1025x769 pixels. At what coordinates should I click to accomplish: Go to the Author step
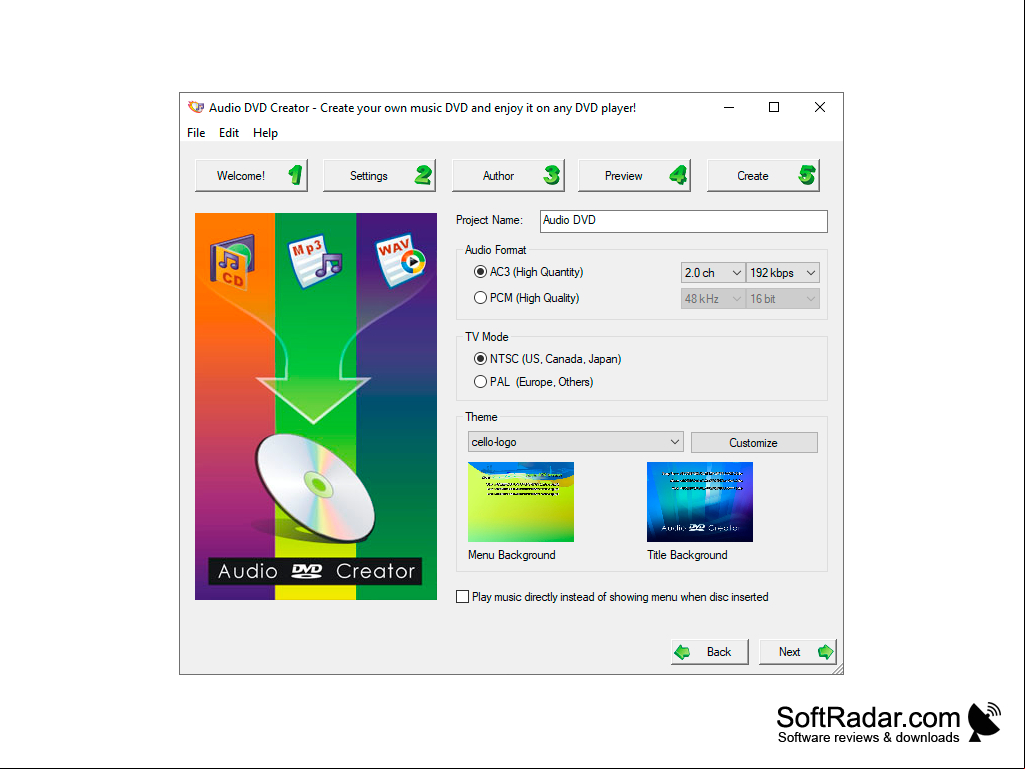coord(508,175)
